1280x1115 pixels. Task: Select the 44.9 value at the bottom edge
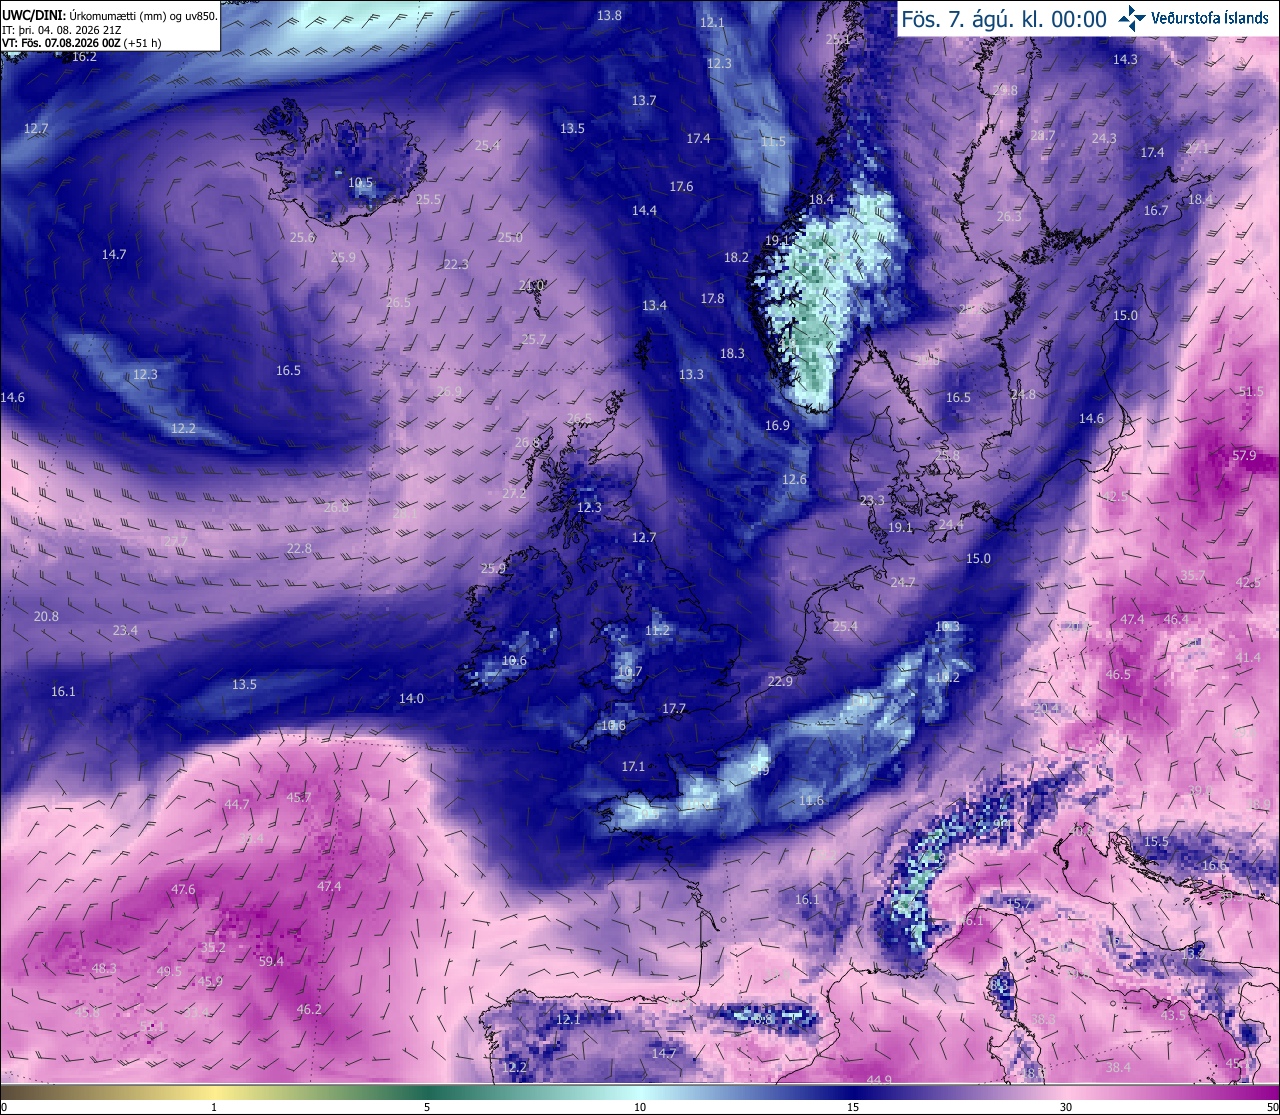[x=878, y=1080]
